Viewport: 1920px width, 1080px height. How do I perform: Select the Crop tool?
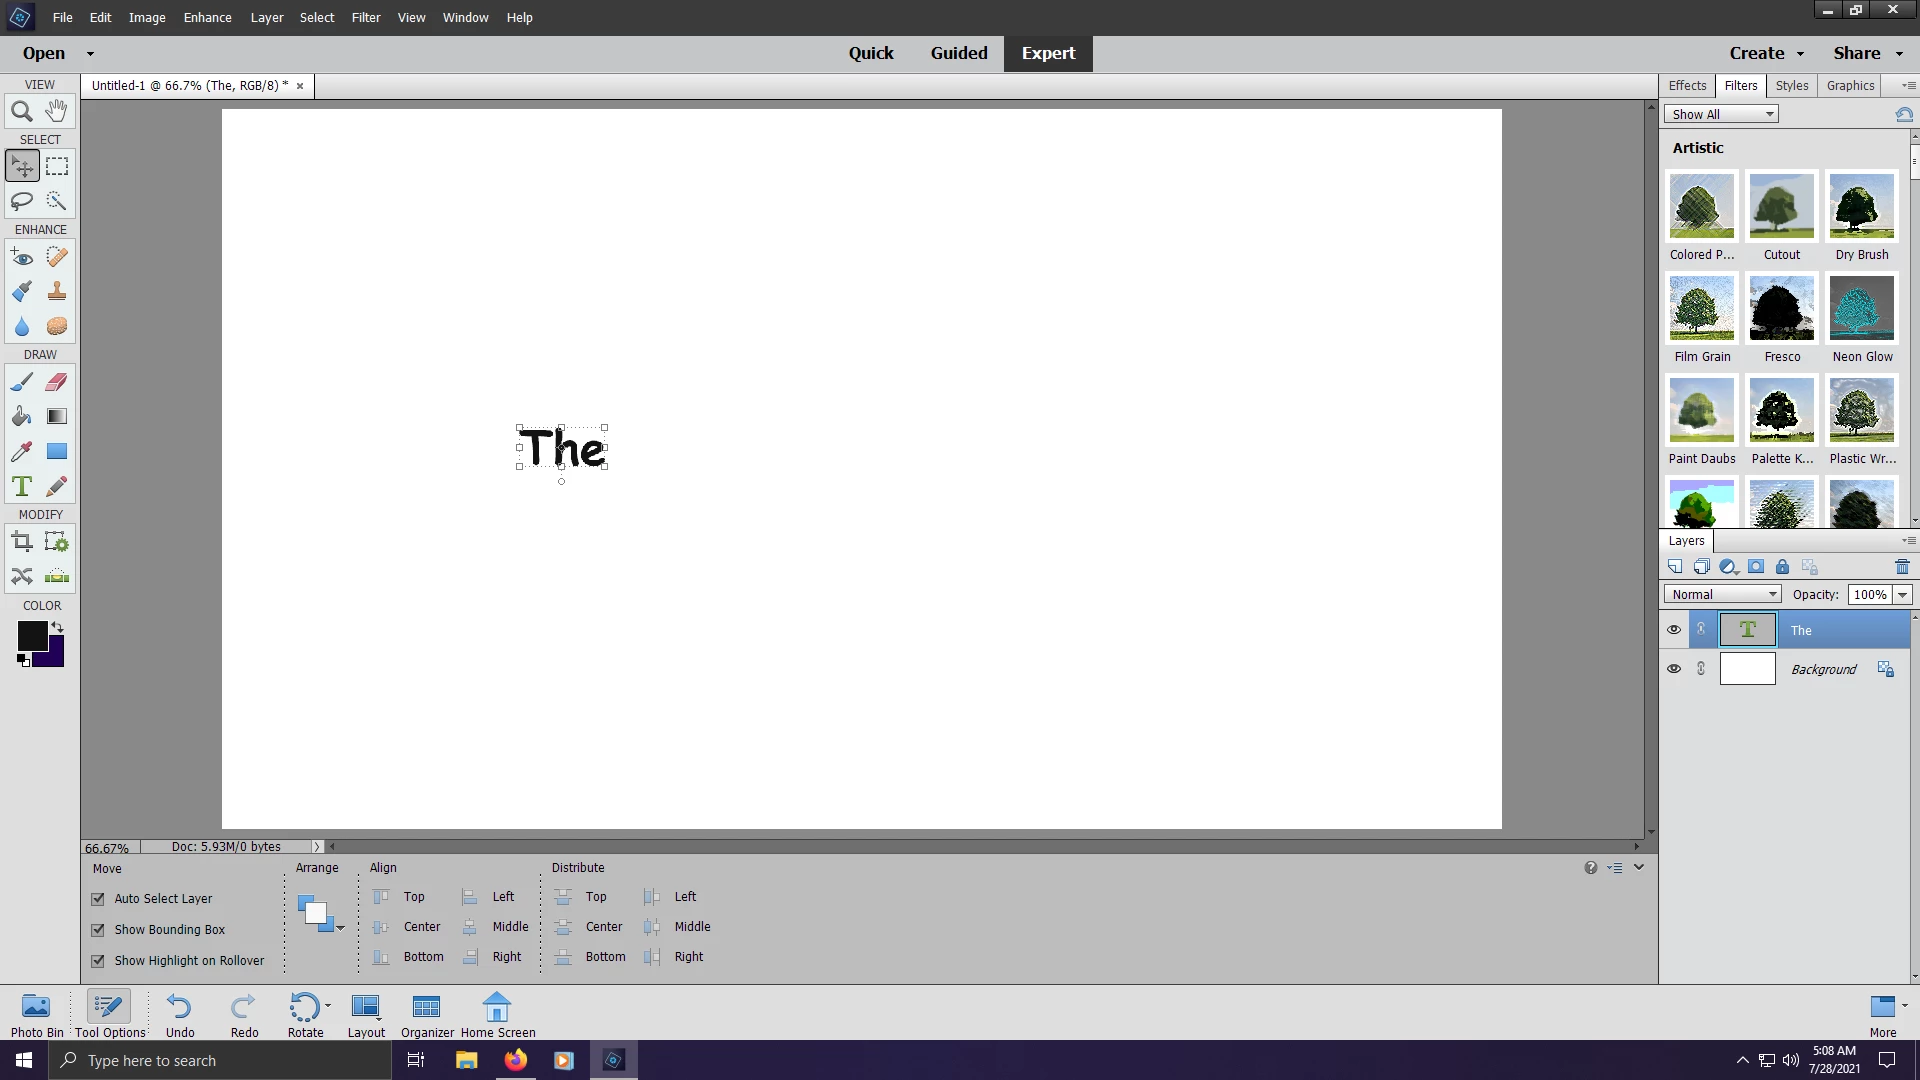point(21,542)
